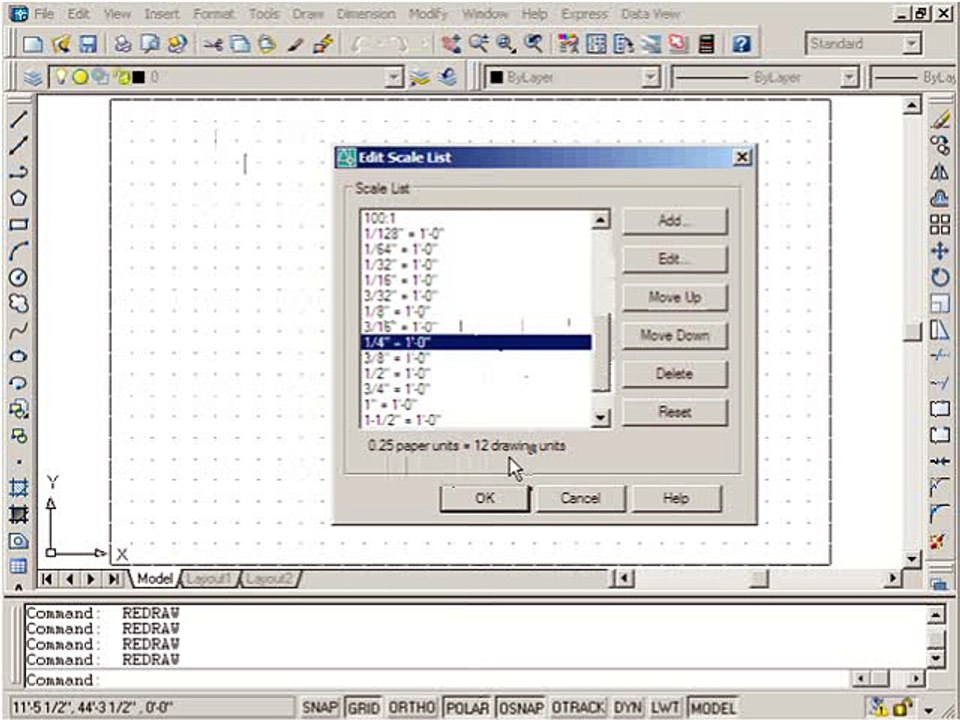The height and width of the screenshot is (720, 960).
Task: Click the Save diskette icon
Action: [88, 43]
